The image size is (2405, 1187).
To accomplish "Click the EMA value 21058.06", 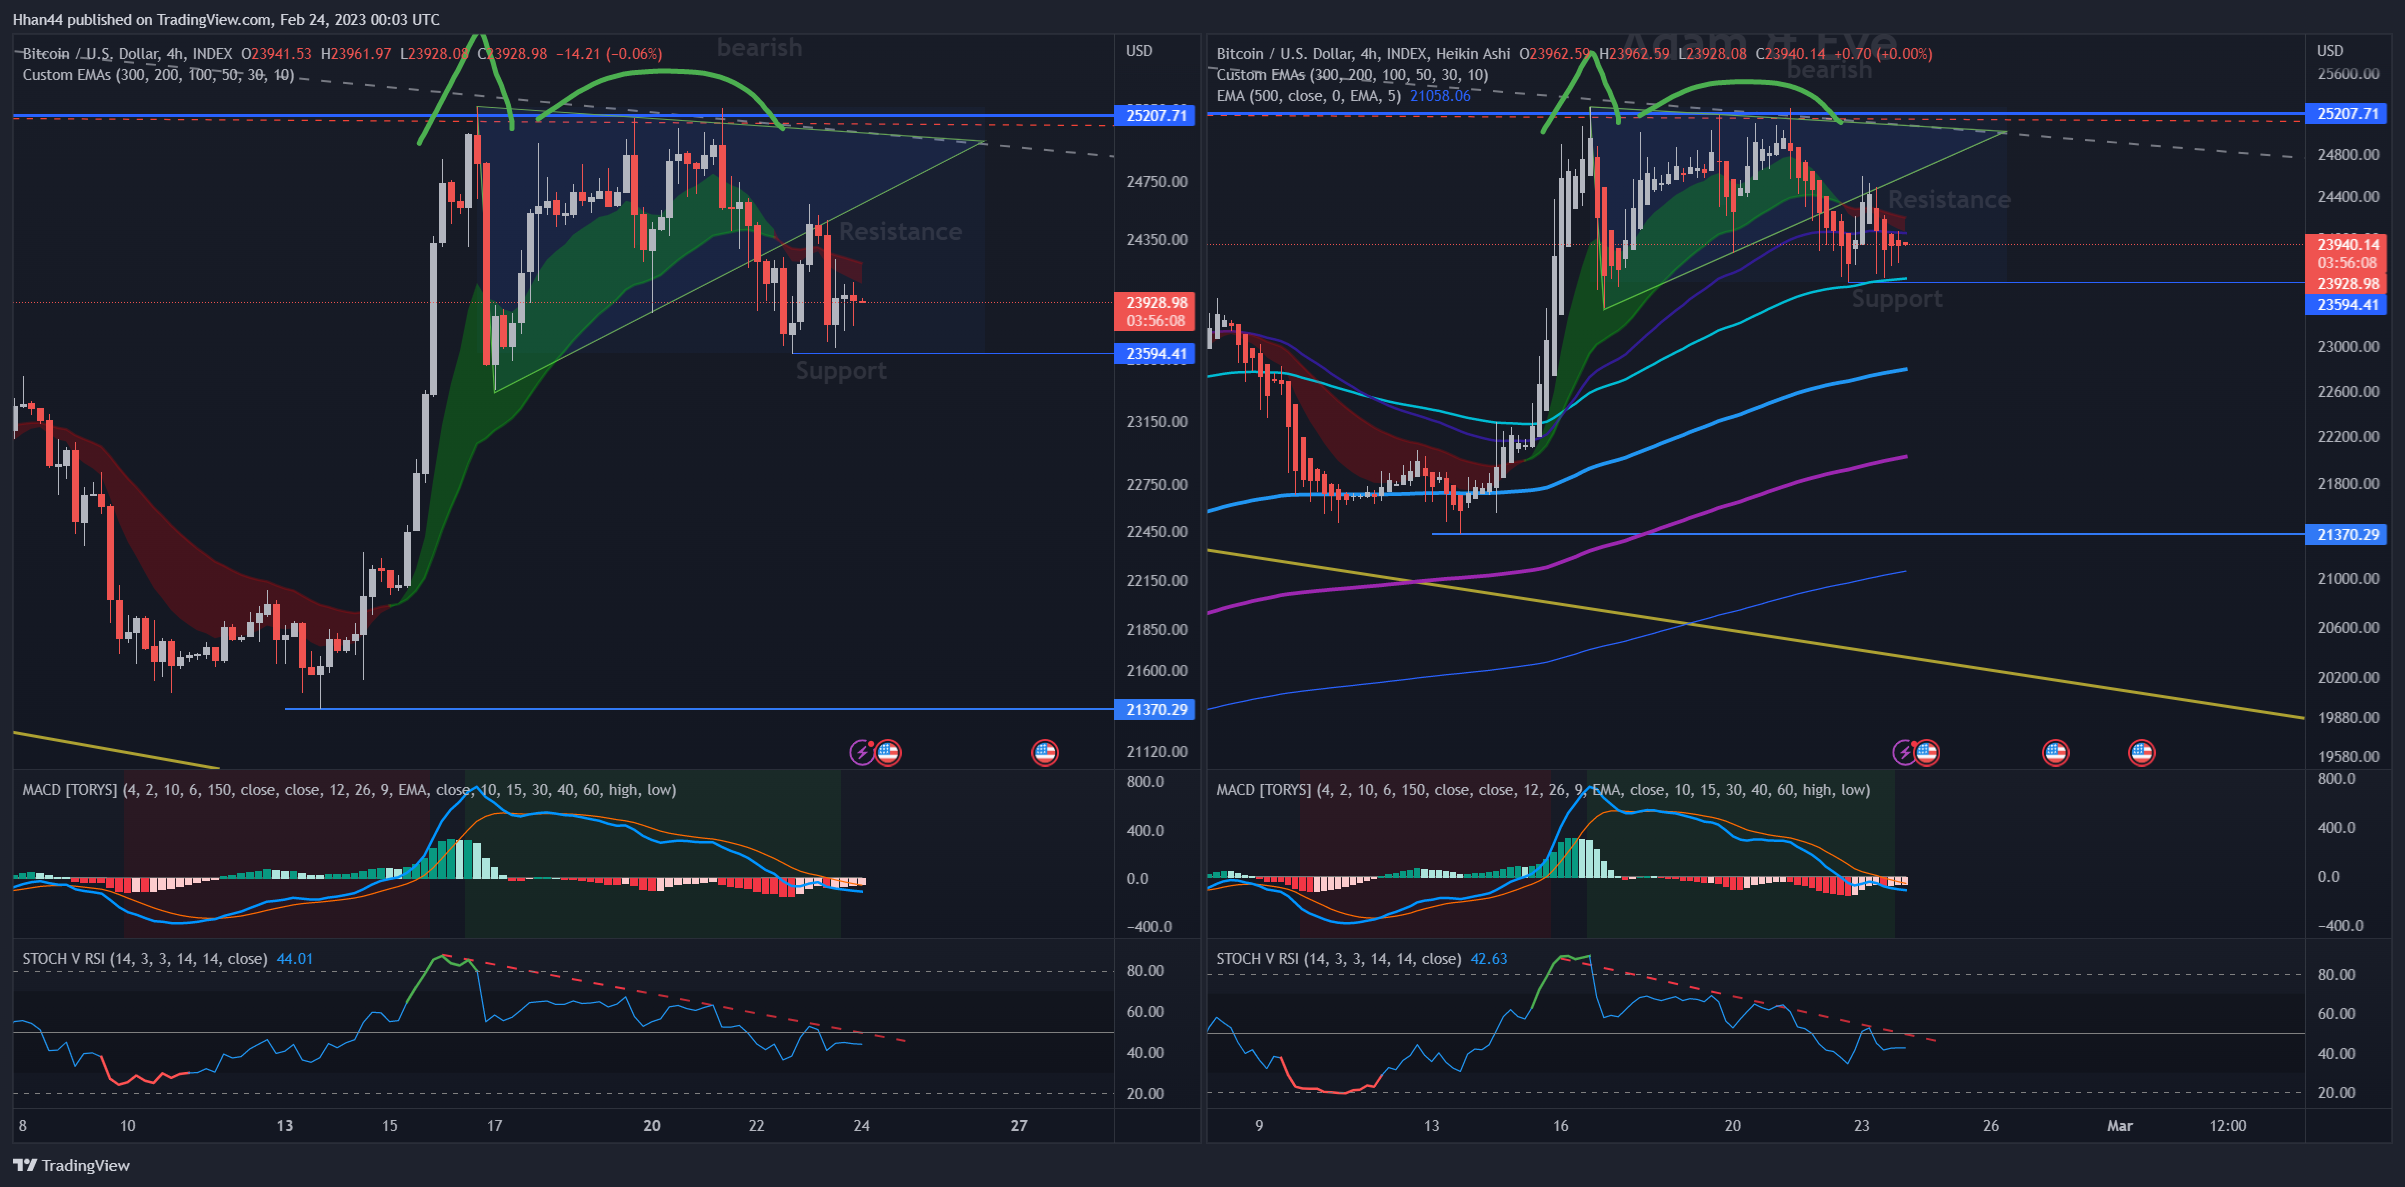I will point(1440,96).
